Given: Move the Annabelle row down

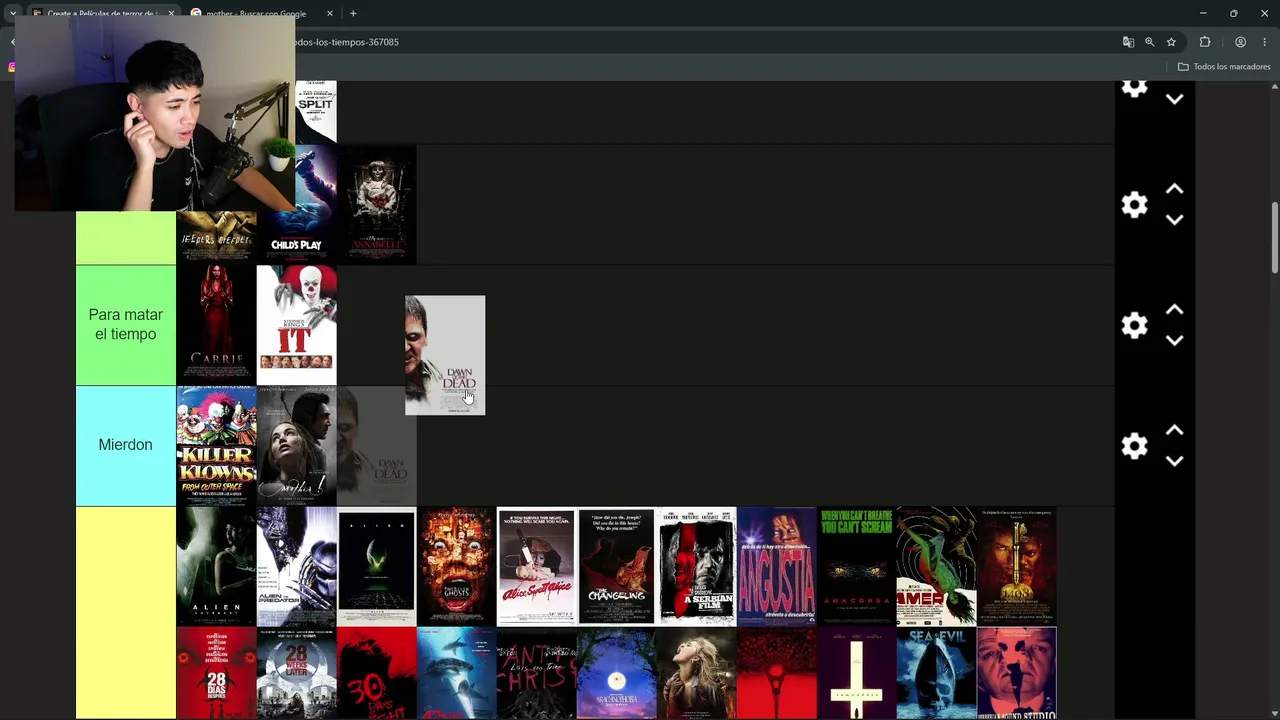Looking at the screenshot, I should coord(1175,219).
